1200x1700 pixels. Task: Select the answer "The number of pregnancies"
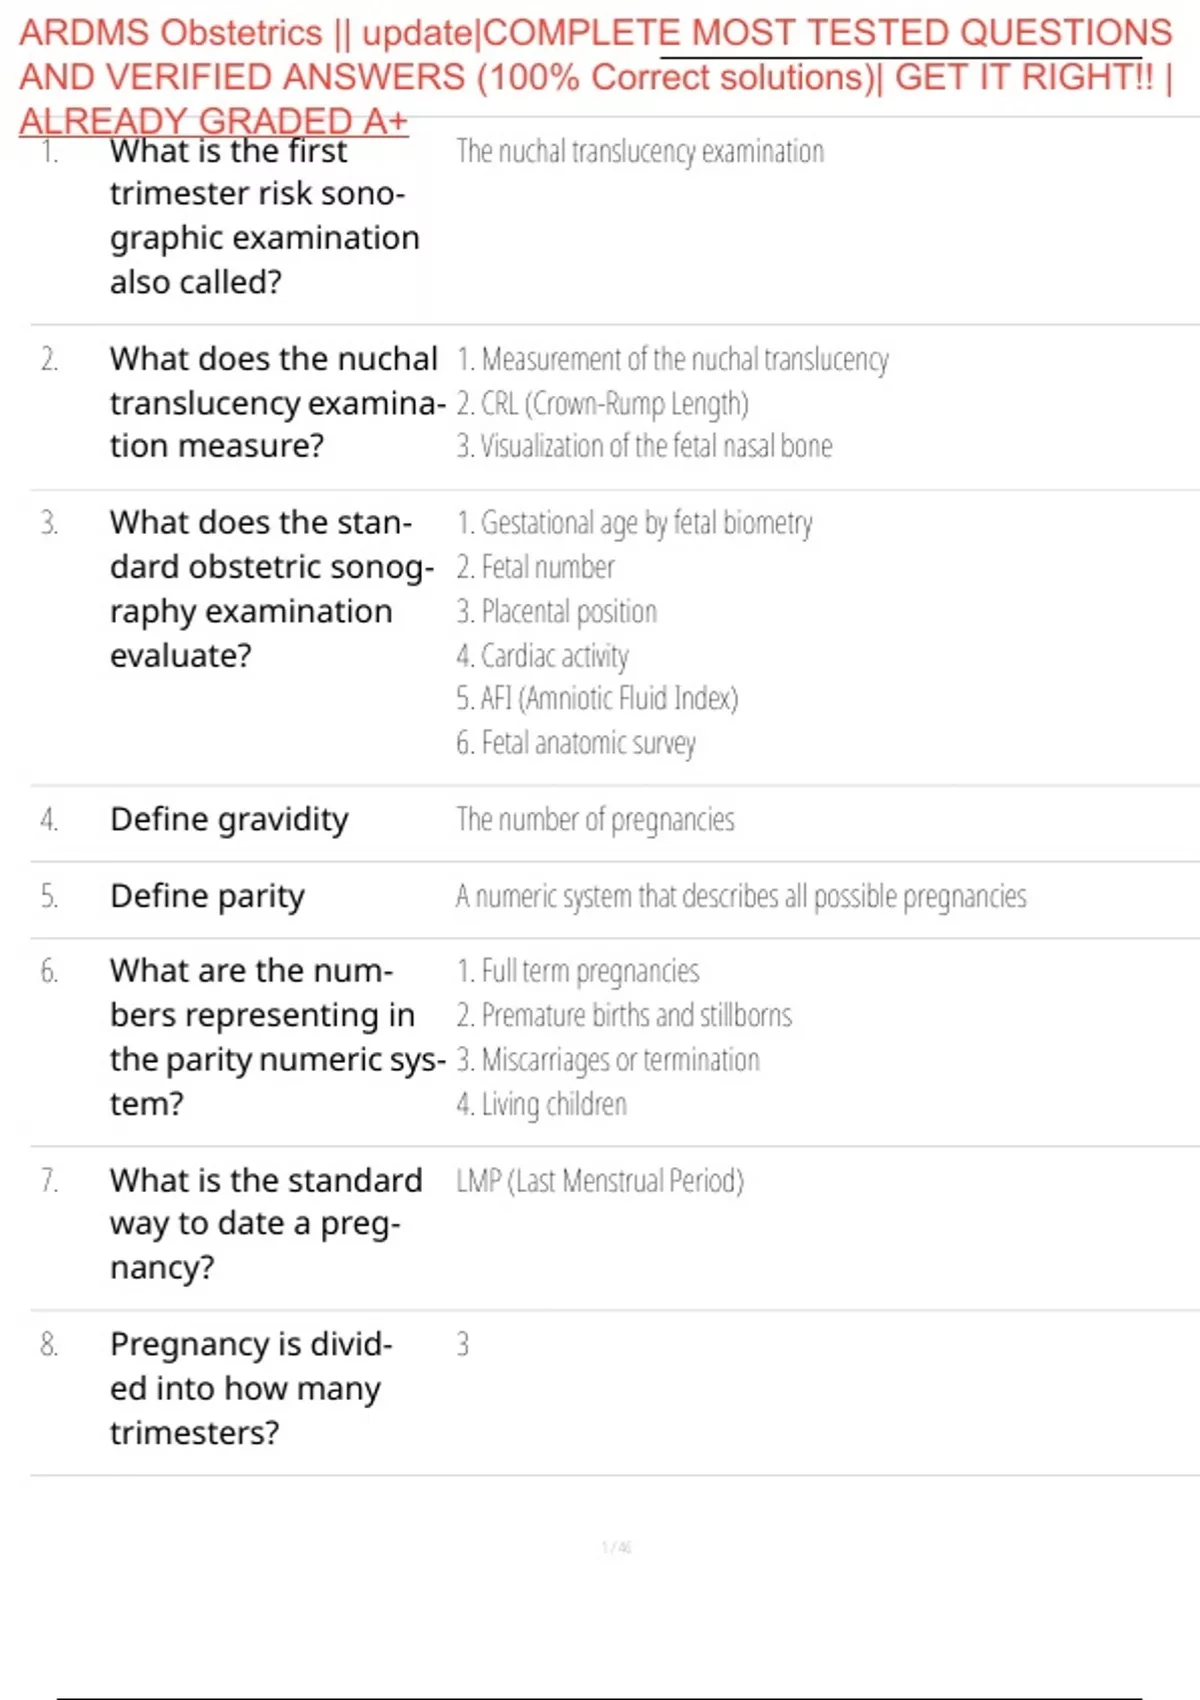[x=595, y=820]
